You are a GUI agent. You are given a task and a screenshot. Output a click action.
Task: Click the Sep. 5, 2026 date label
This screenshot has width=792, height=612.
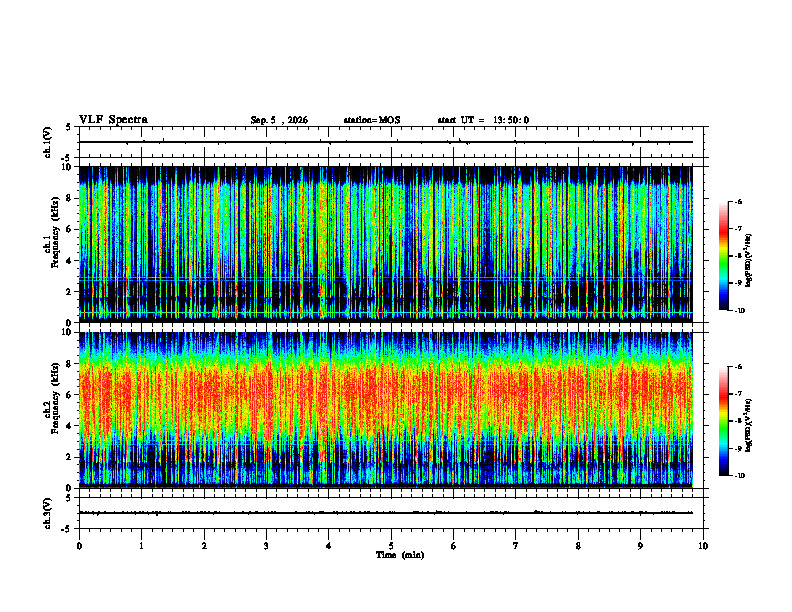click(x=279, y=120)
